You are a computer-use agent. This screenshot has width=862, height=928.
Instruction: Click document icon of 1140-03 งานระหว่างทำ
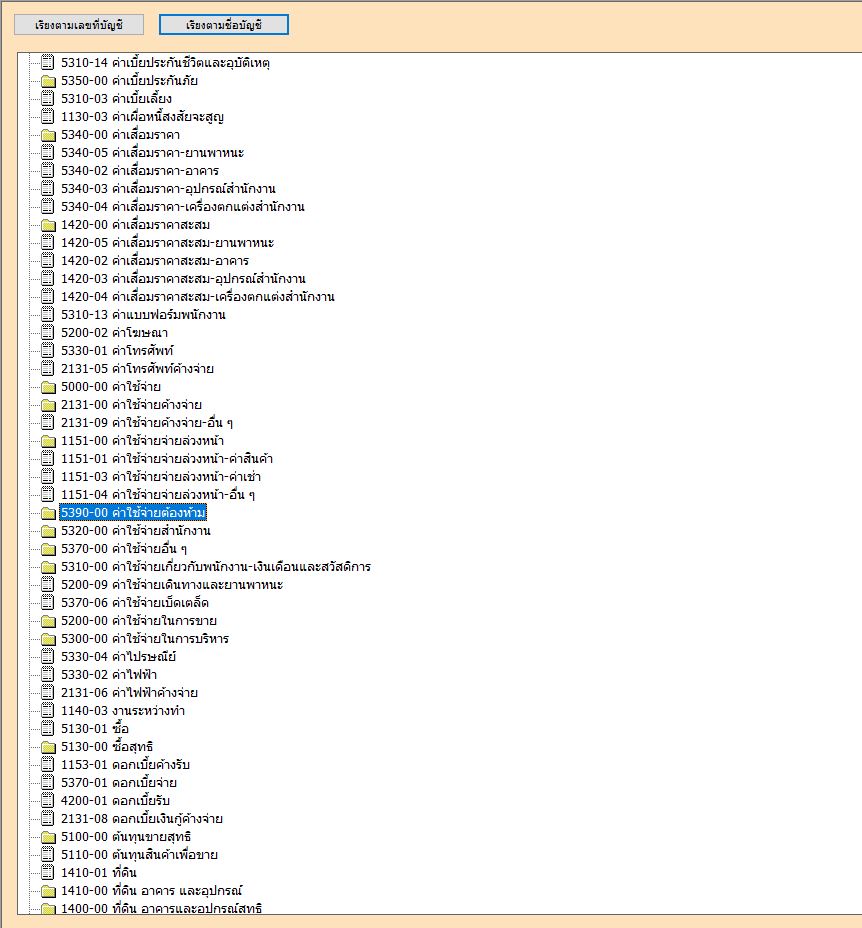[x=48, y=711]
